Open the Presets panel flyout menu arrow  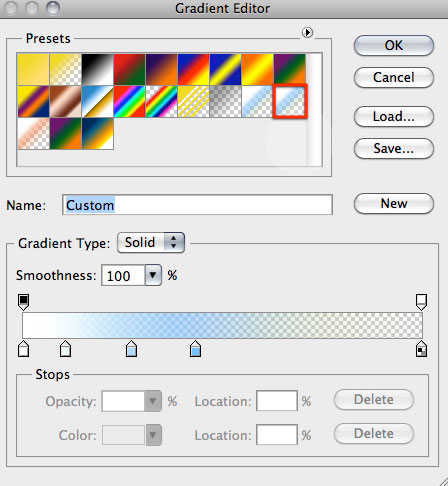307,32
